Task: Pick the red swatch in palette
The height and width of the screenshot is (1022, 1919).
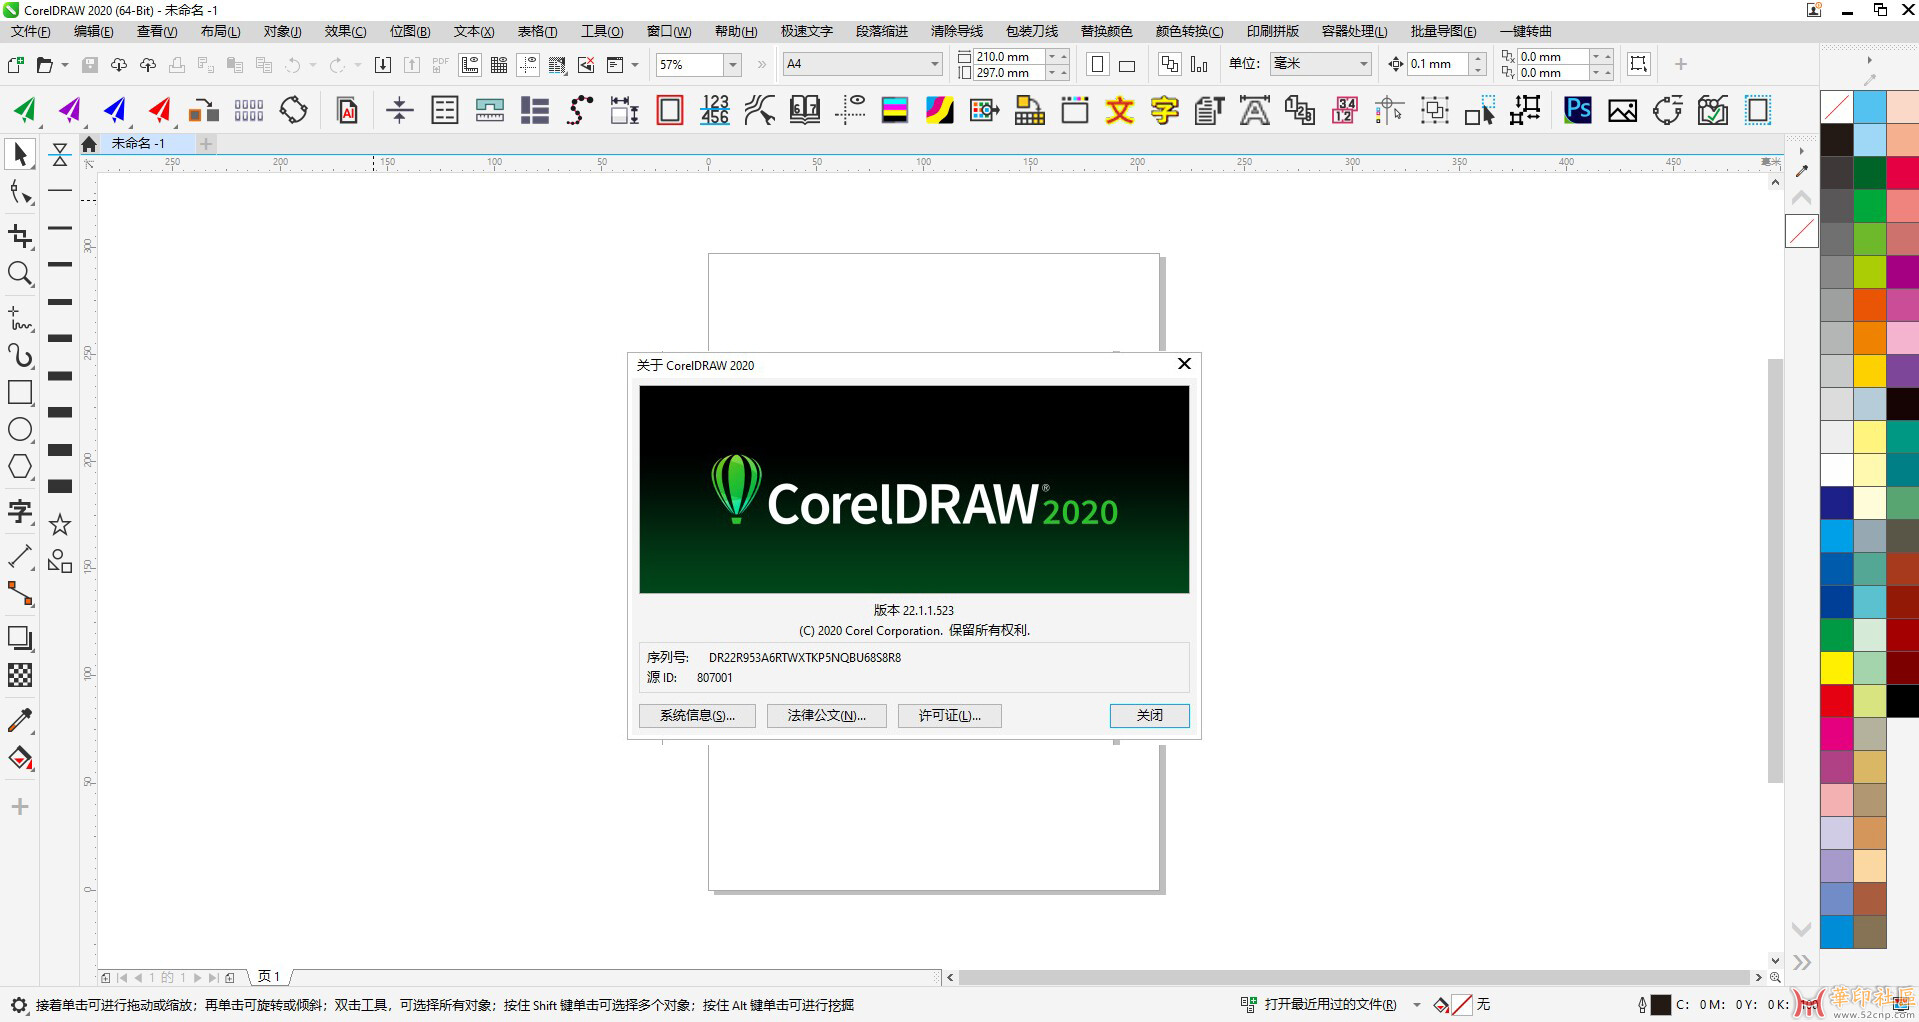Action: (1836, 701)
